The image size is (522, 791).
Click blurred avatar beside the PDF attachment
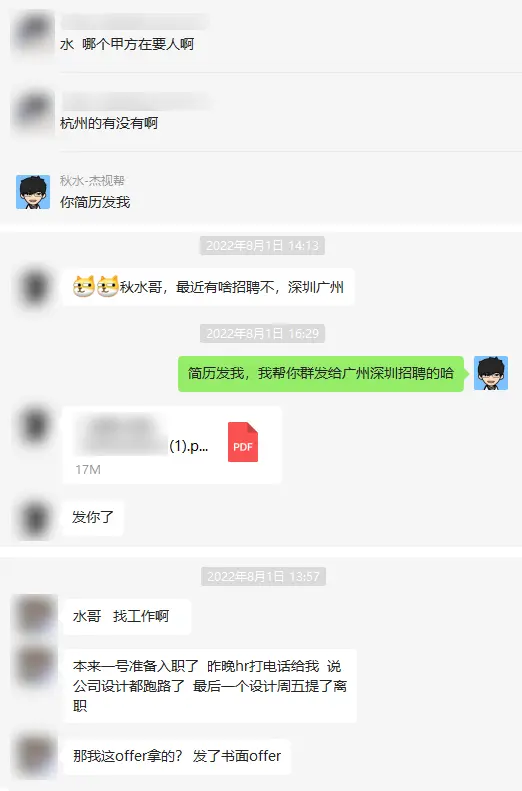35,426
